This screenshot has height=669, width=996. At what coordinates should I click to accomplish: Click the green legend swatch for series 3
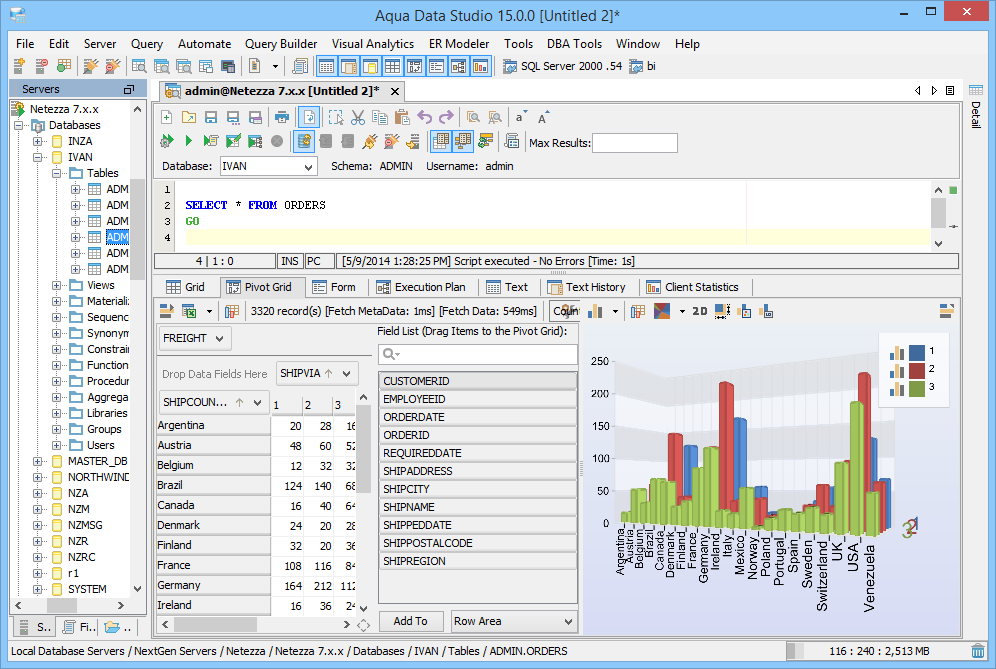tap(917, 388)
